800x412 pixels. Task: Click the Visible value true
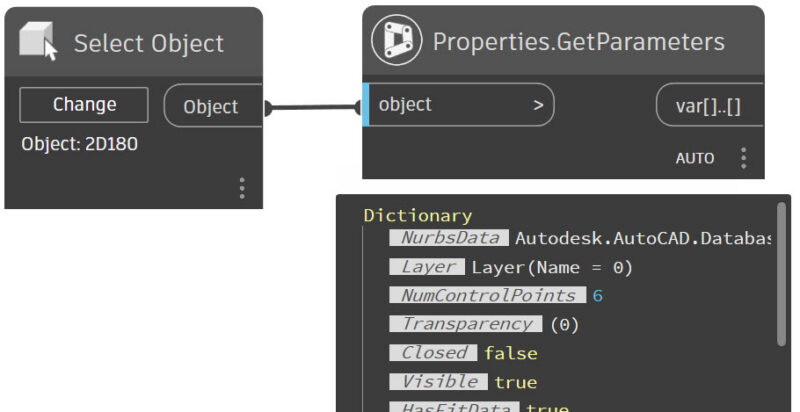516,382
